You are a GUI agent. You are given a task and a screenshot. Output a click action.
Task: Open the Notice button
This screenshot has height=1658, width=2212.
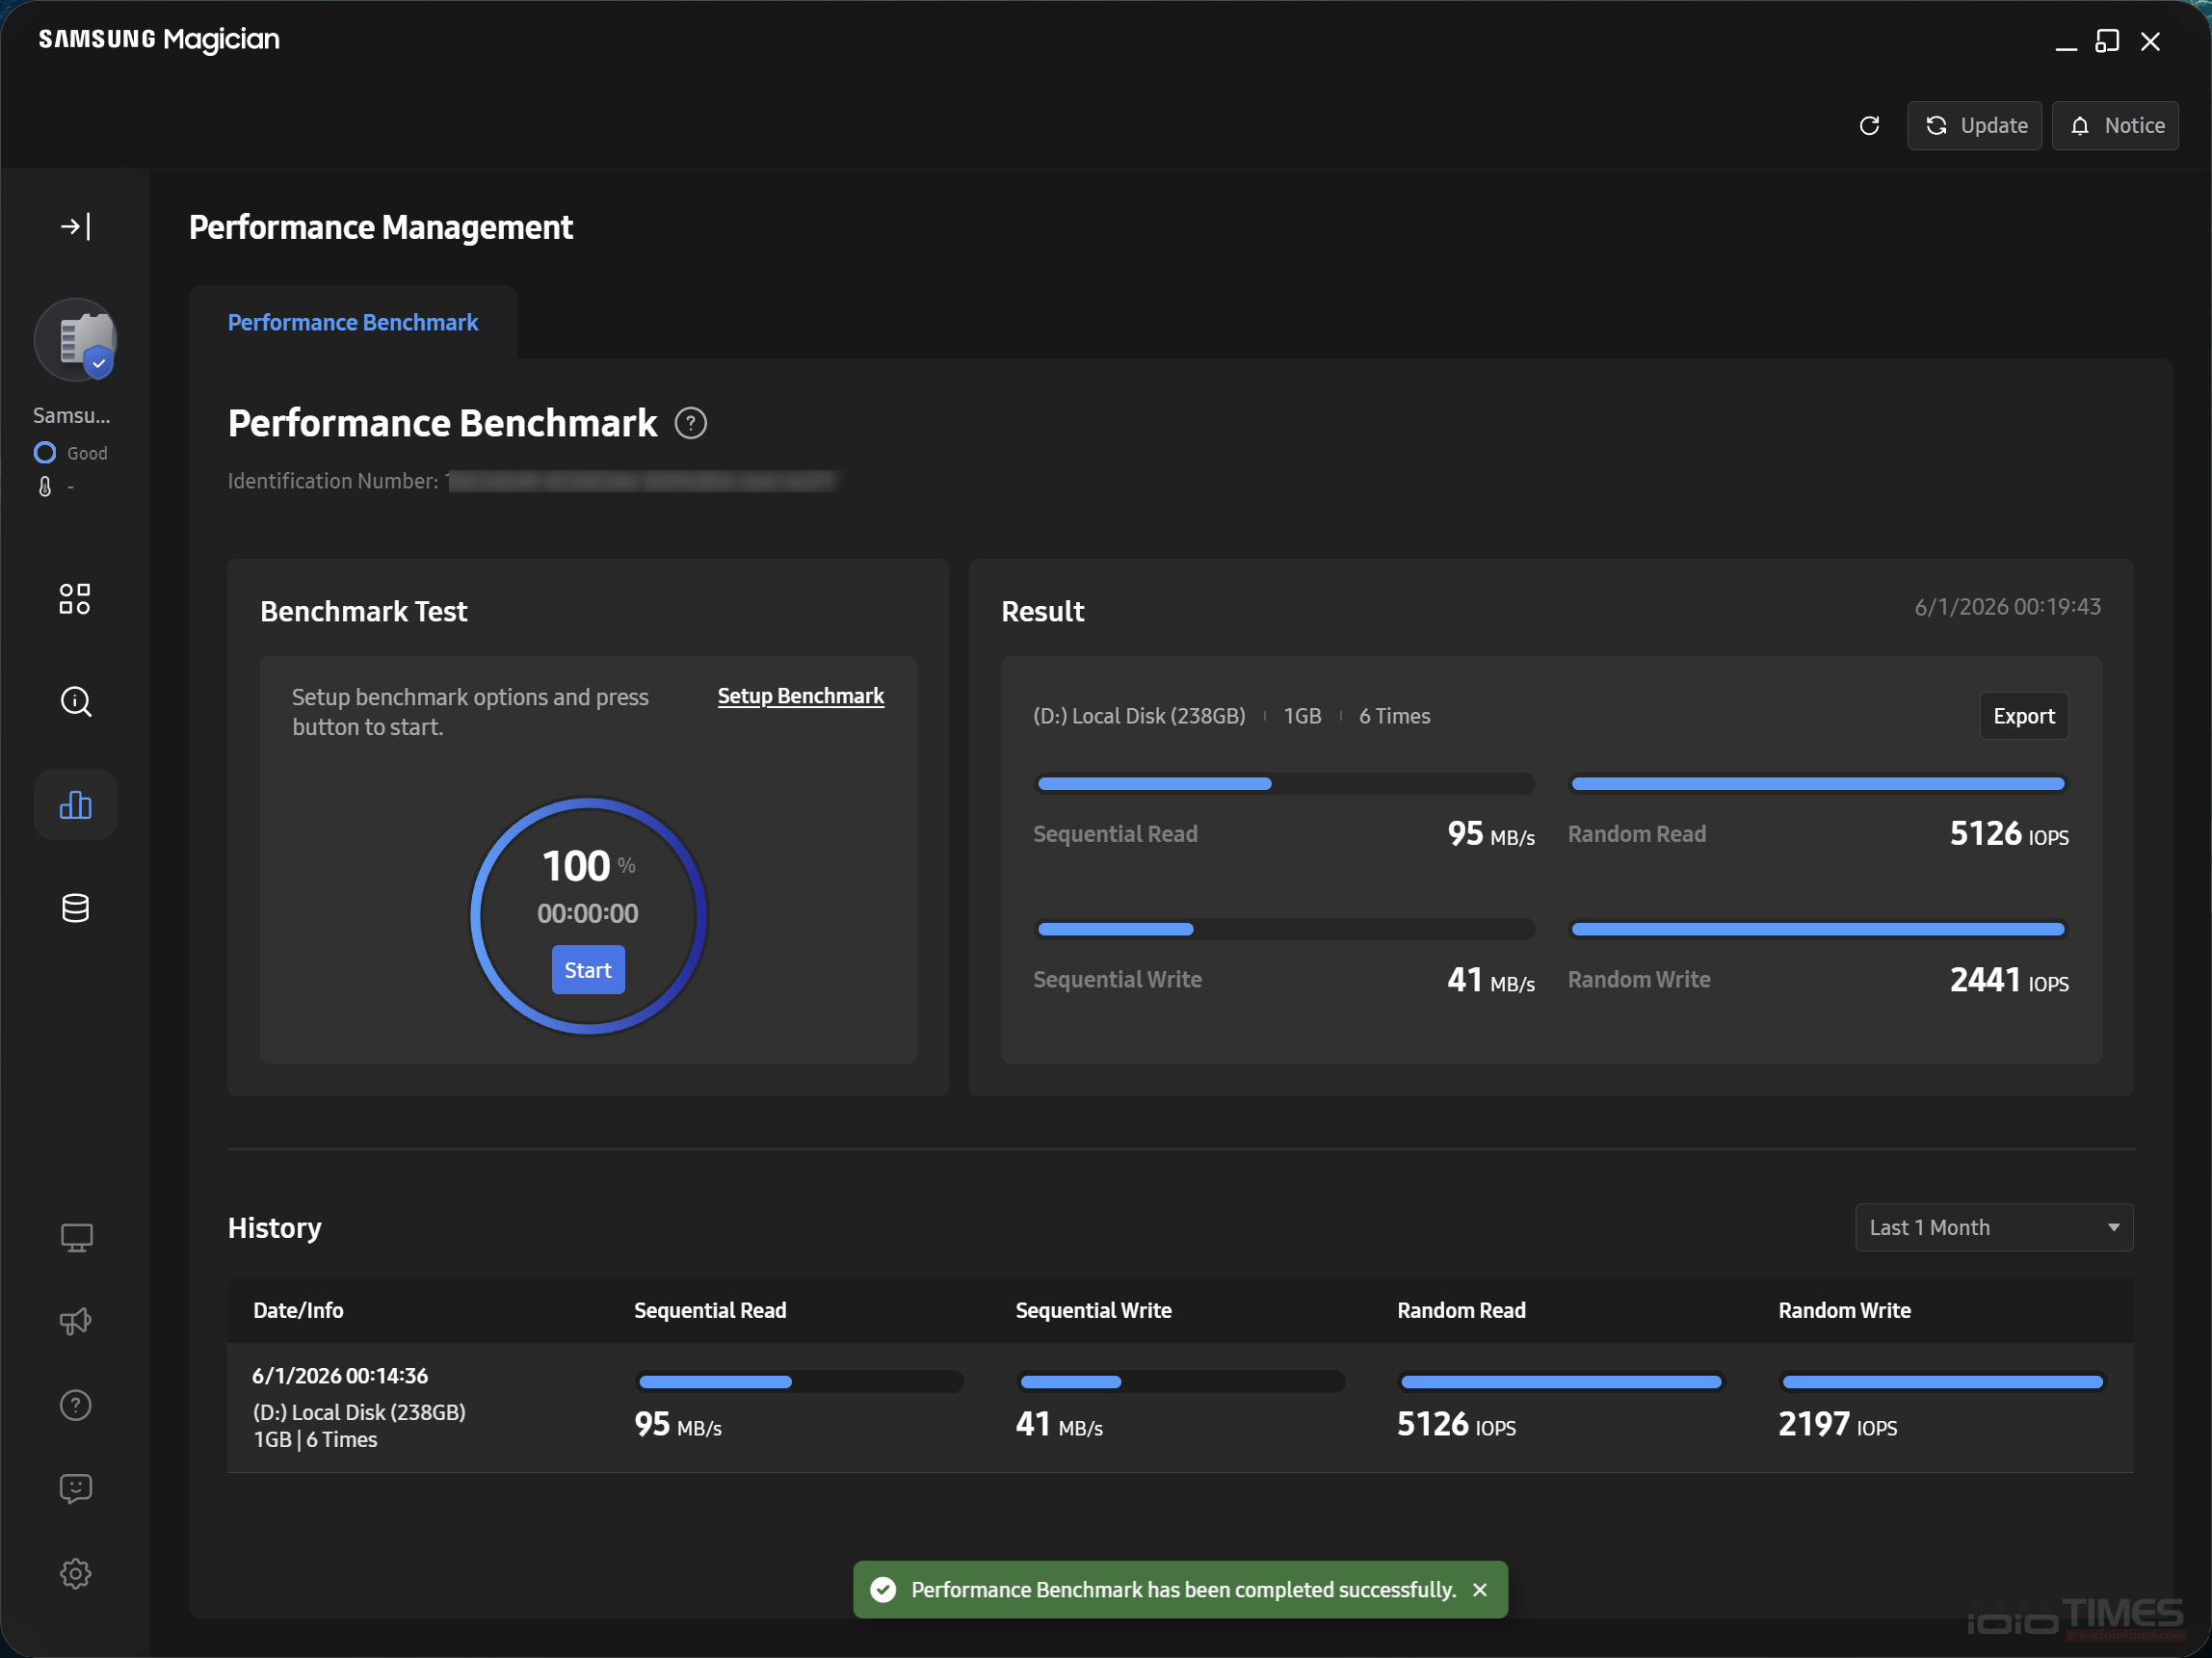point(2115,126)
